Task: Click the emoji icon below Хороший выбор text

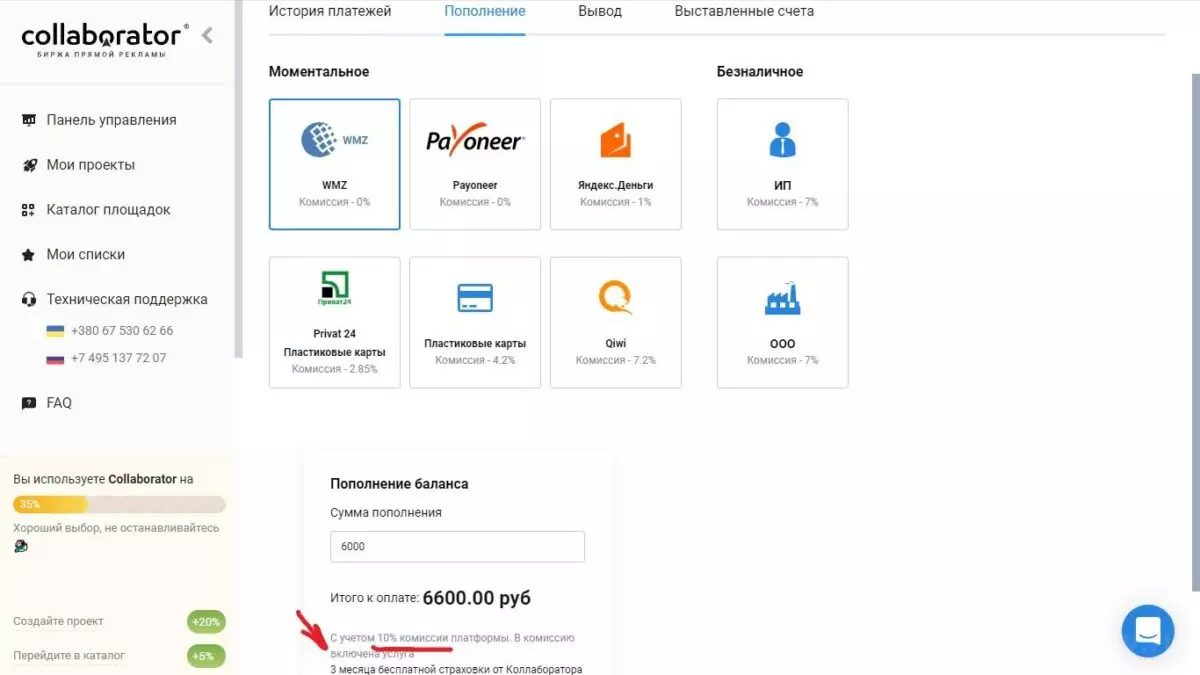Action: (x=21, y=546)
